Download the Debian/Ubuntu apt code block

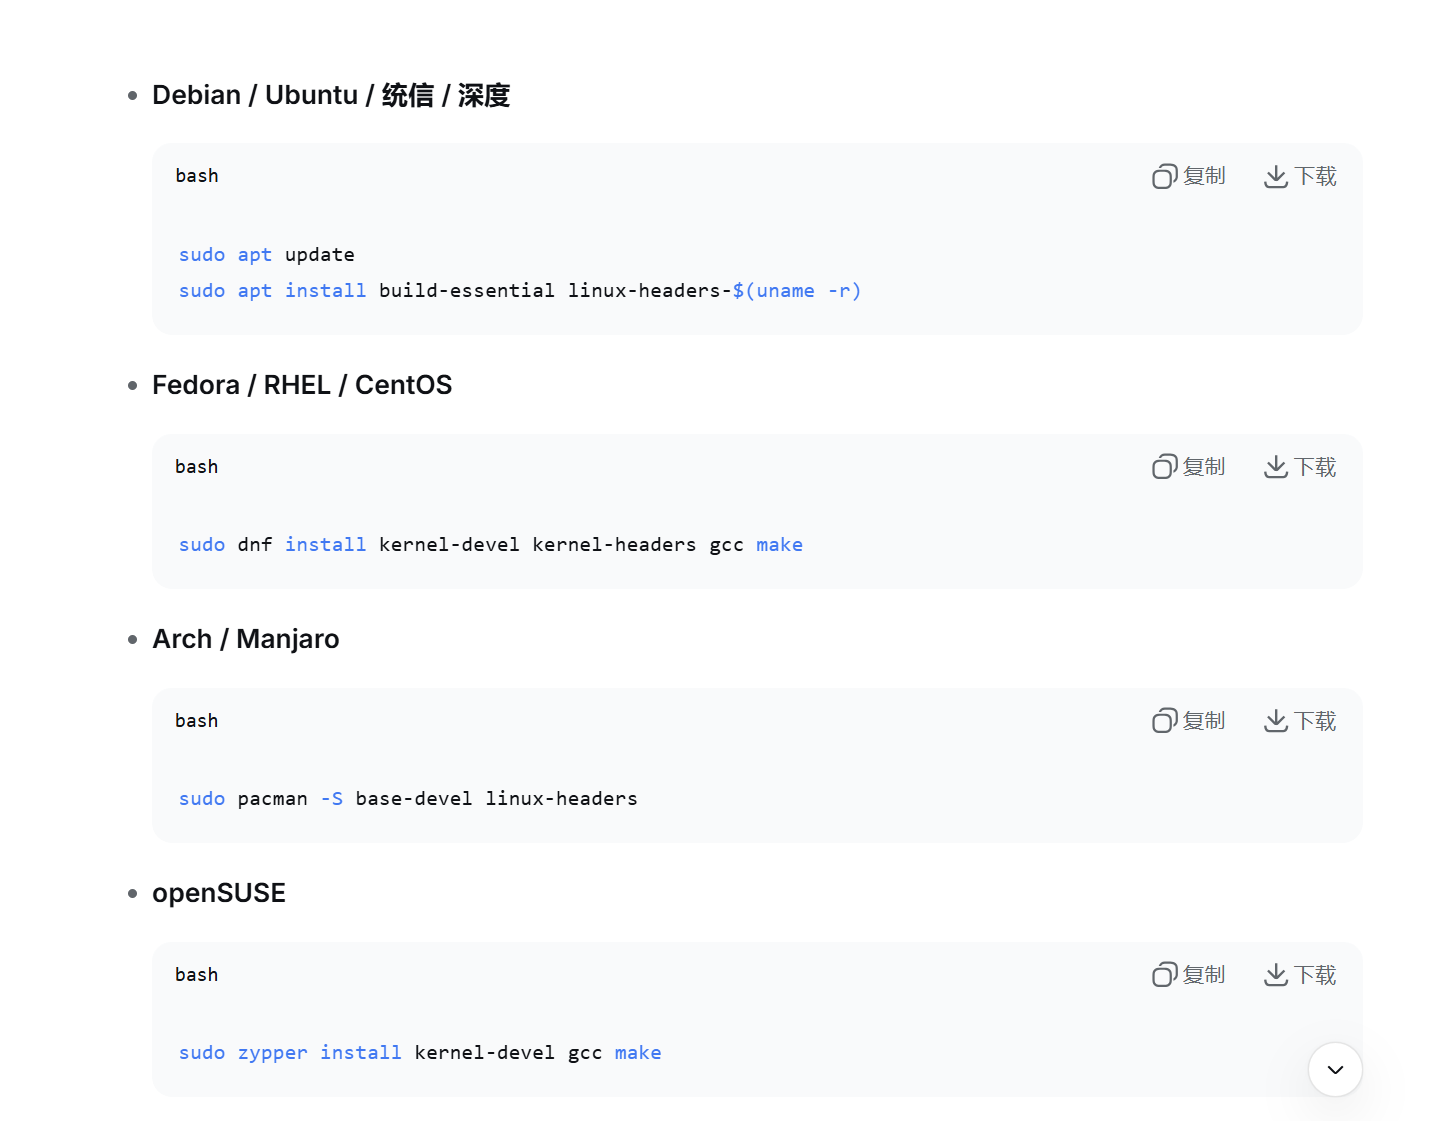(1300, 176)
